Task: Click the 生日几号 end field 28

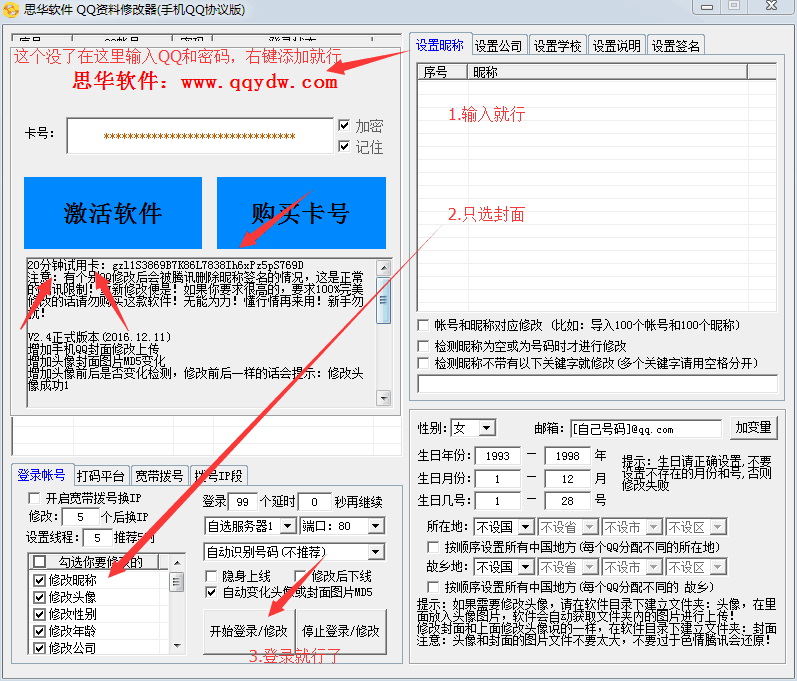Action: [x=567, y=501]
